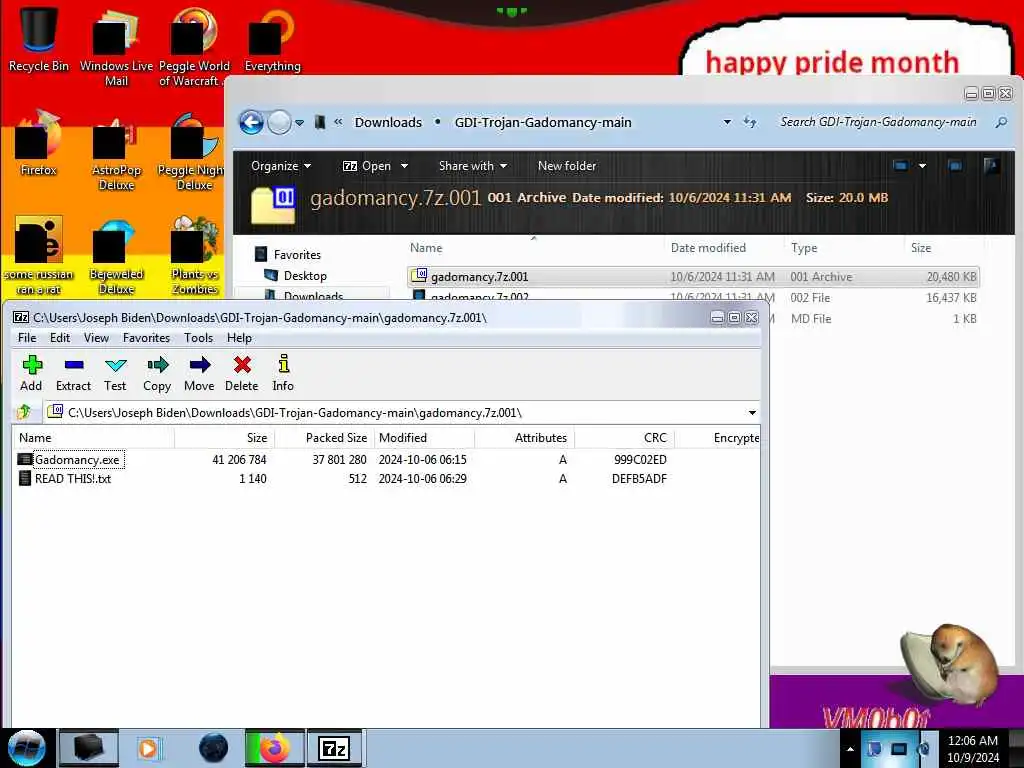Click the network icon in system tray
Viewport: 1024px width, 768px height.
coord(899,748)
